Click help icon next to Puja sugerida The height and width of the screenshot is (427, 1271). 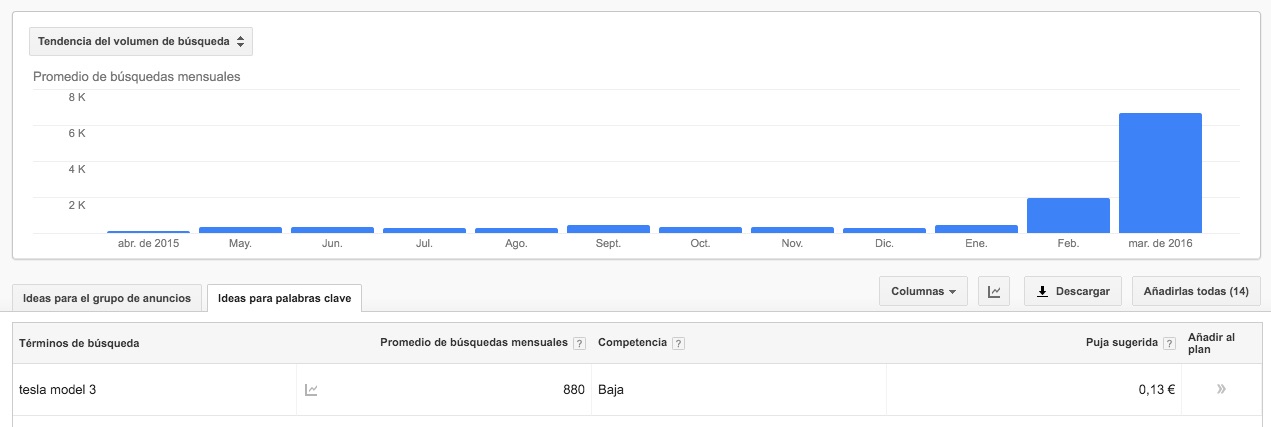[1168, 343]
